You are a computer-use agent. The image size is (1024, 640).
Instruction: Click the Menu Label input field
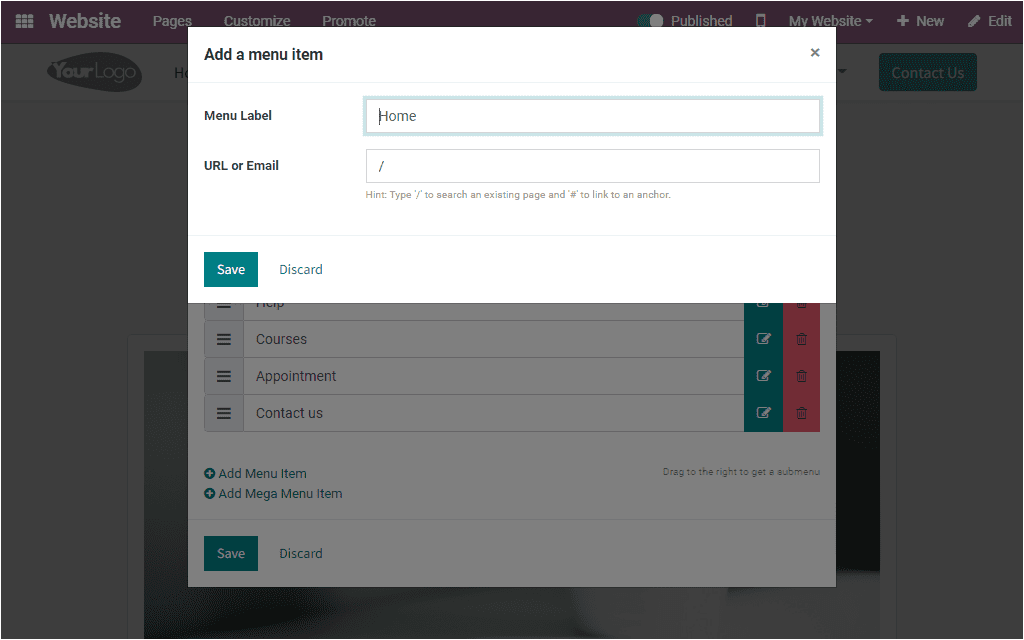592,116
